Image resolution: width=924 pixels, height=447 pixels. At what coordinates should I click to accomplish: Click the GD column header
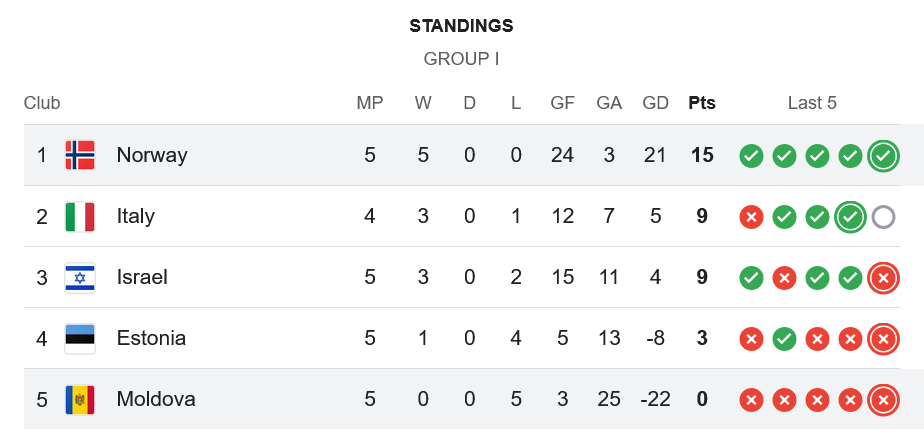click(x=655, y=102)
